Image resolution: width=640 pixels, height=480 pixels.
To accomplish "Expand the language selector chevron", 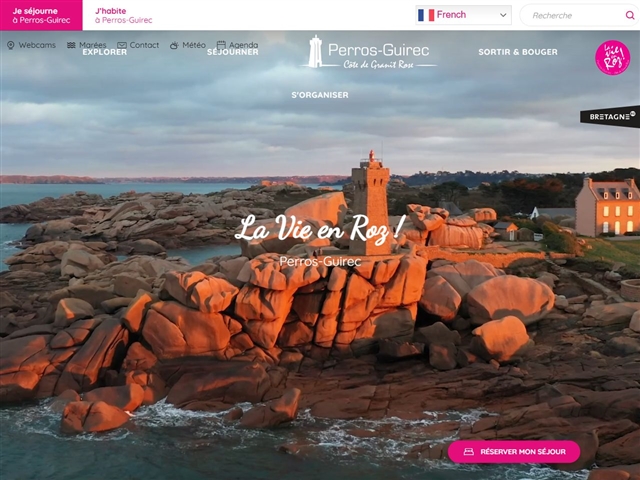I will click(x=503, y=15).
